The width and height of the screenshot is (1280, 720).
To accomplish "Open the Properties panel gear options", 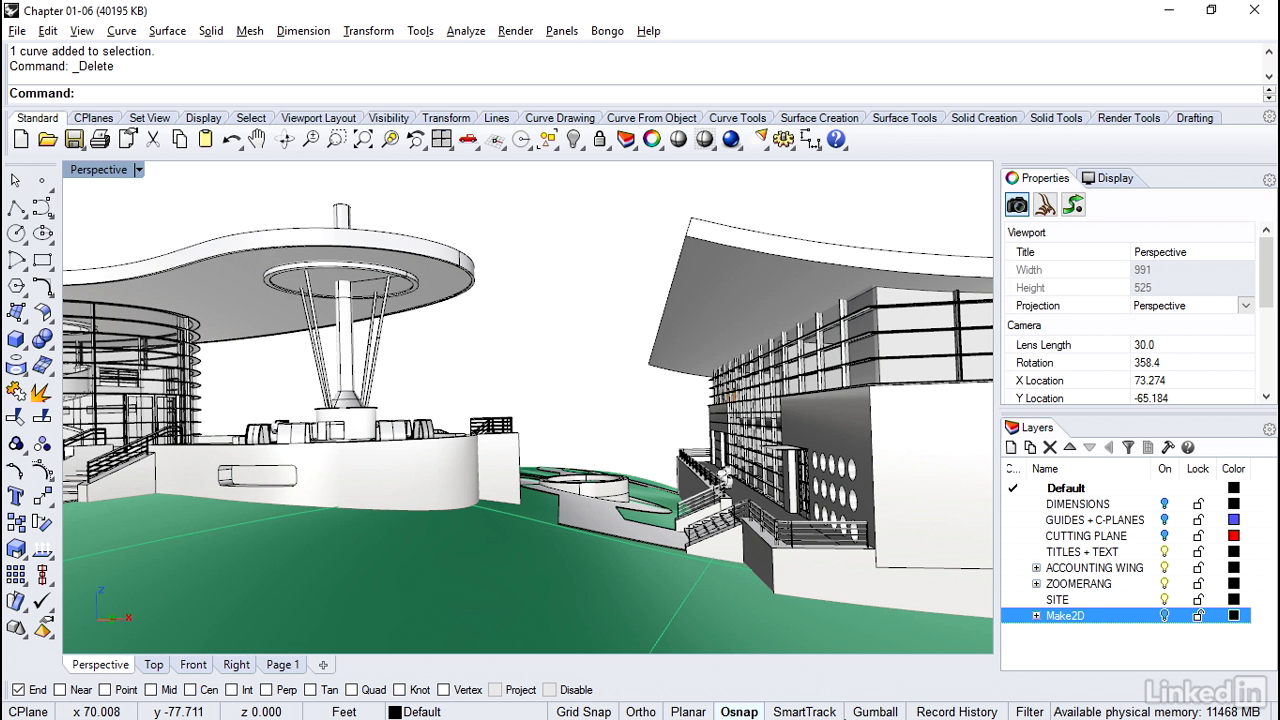I will 1269,180.
